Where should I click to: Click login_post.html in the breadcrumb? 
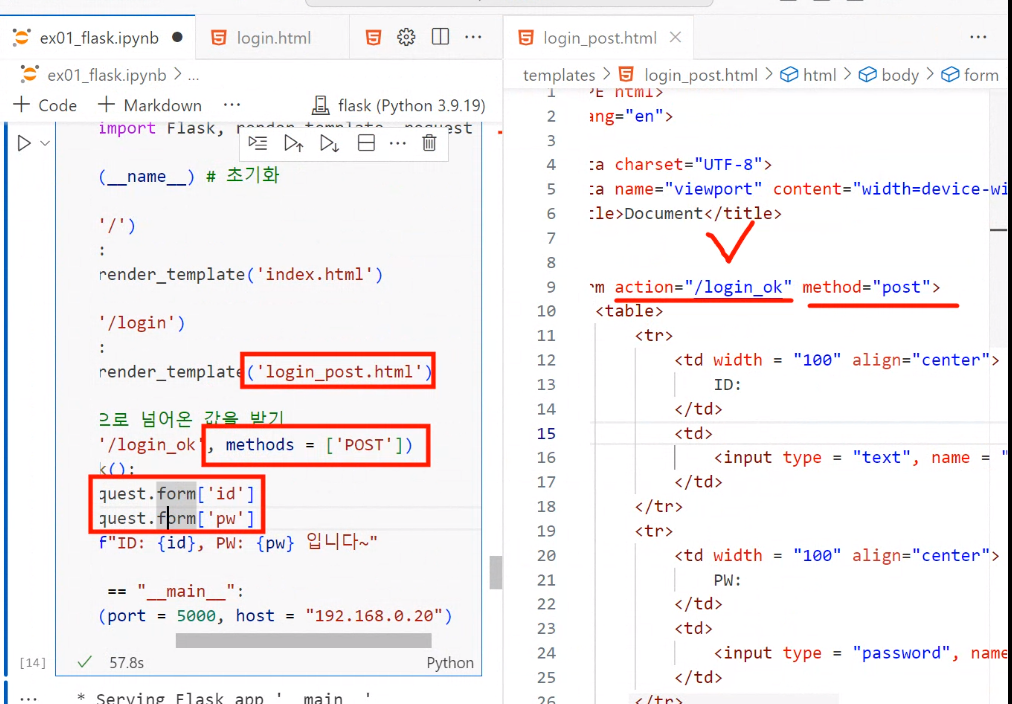pyautogui.click(x=700, y=75)
